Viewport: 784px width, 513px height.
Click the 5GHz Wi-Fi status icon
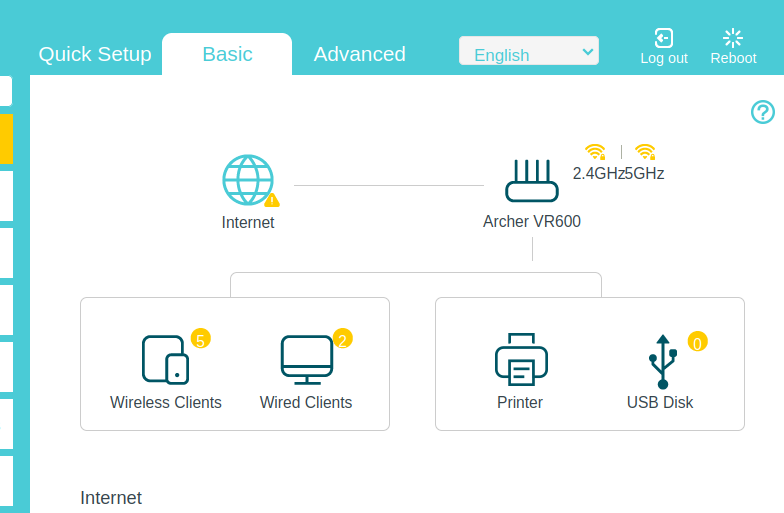[645, 152]
